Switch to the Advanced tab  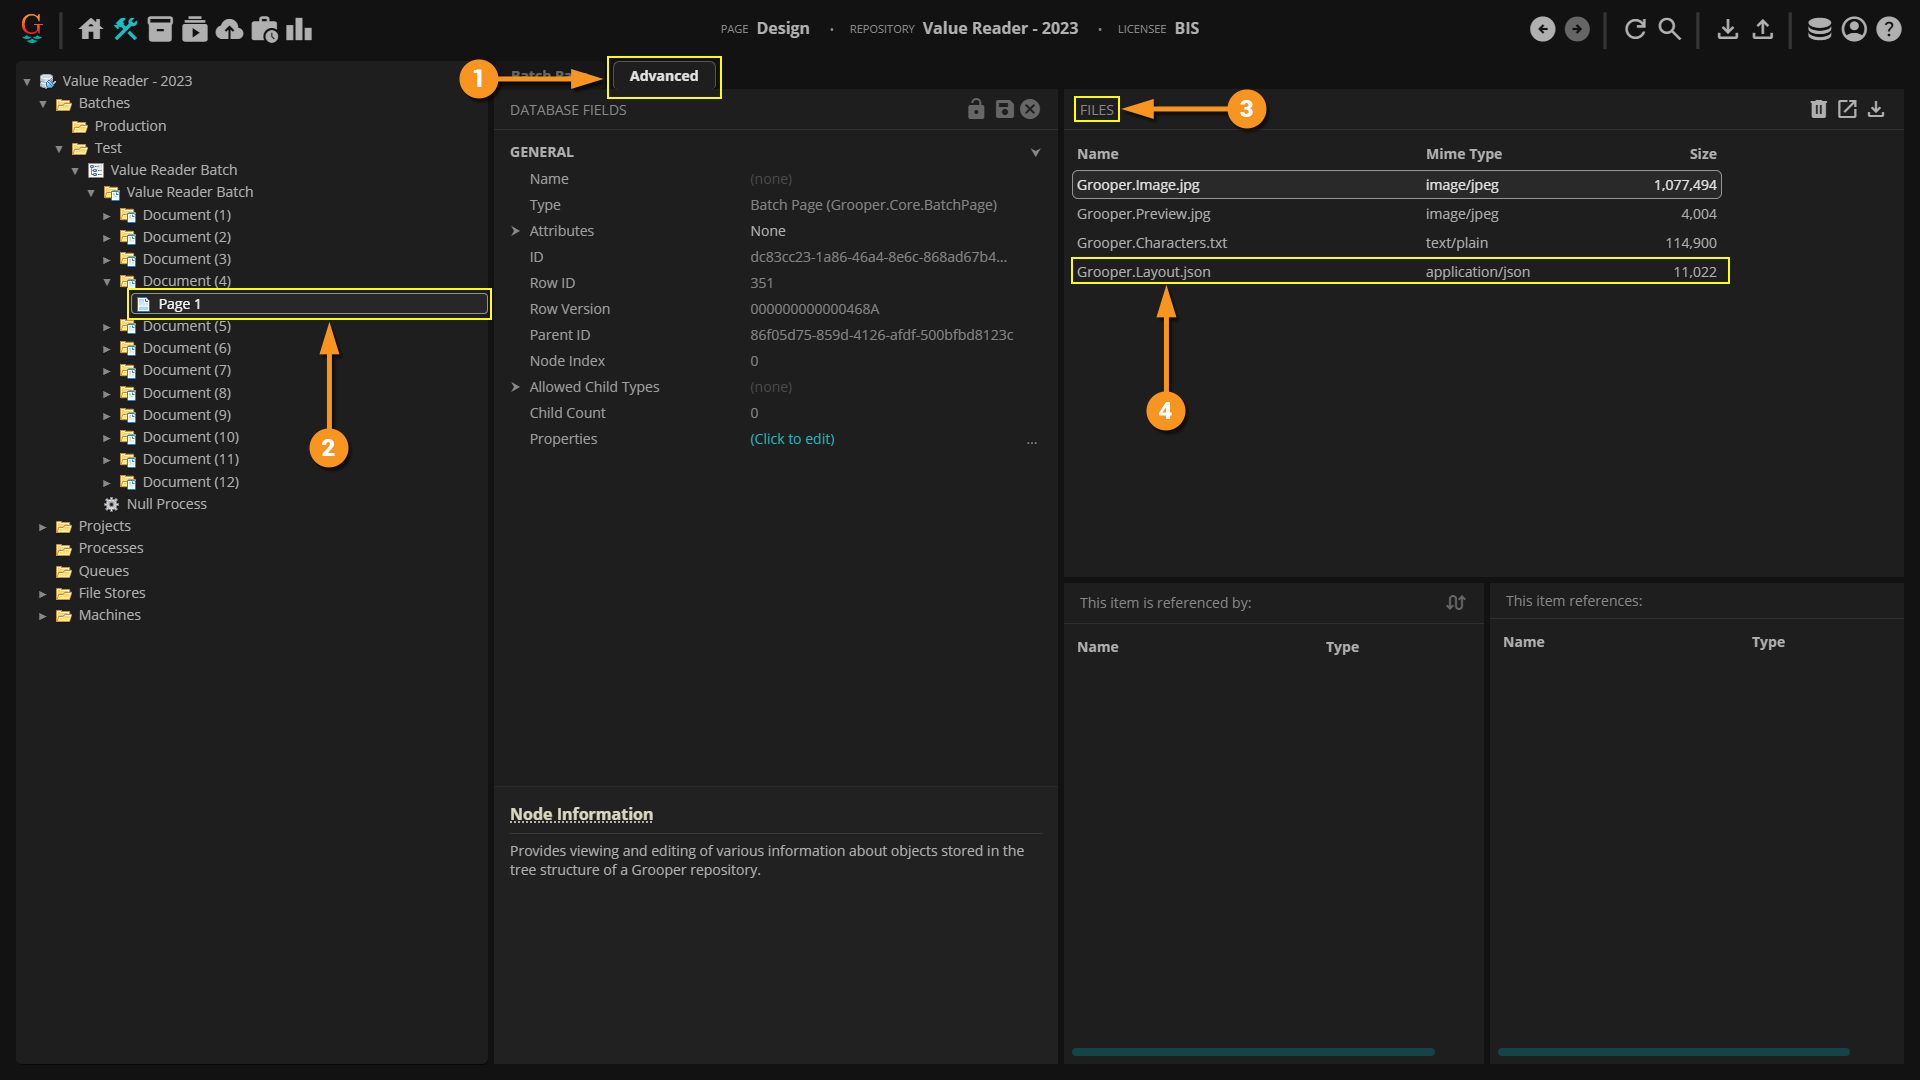tap(663, 76)
